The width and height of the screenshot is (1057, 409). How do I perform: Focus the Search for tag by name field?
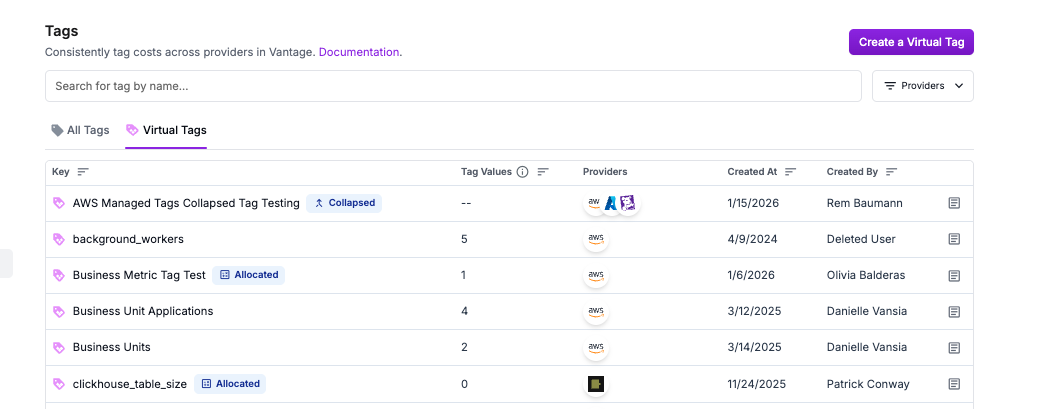click(453, 86)
